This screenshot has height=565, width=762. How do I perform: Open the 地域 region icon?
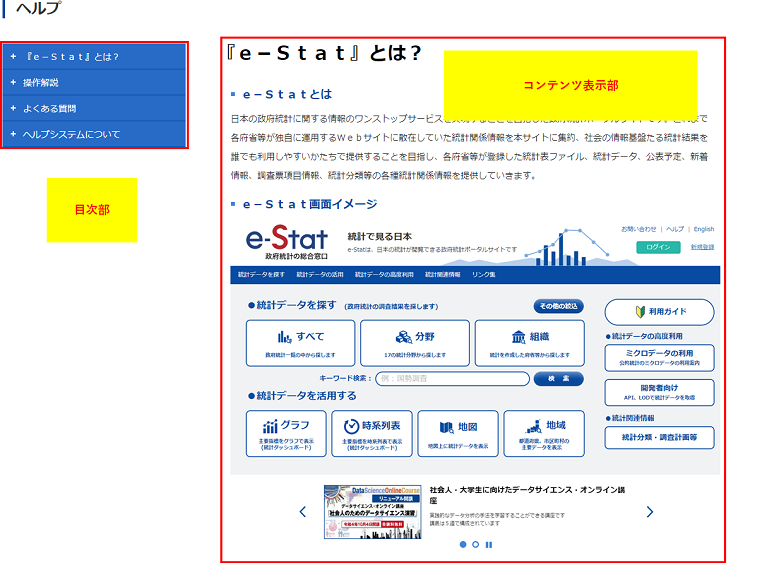pos(534,427)
